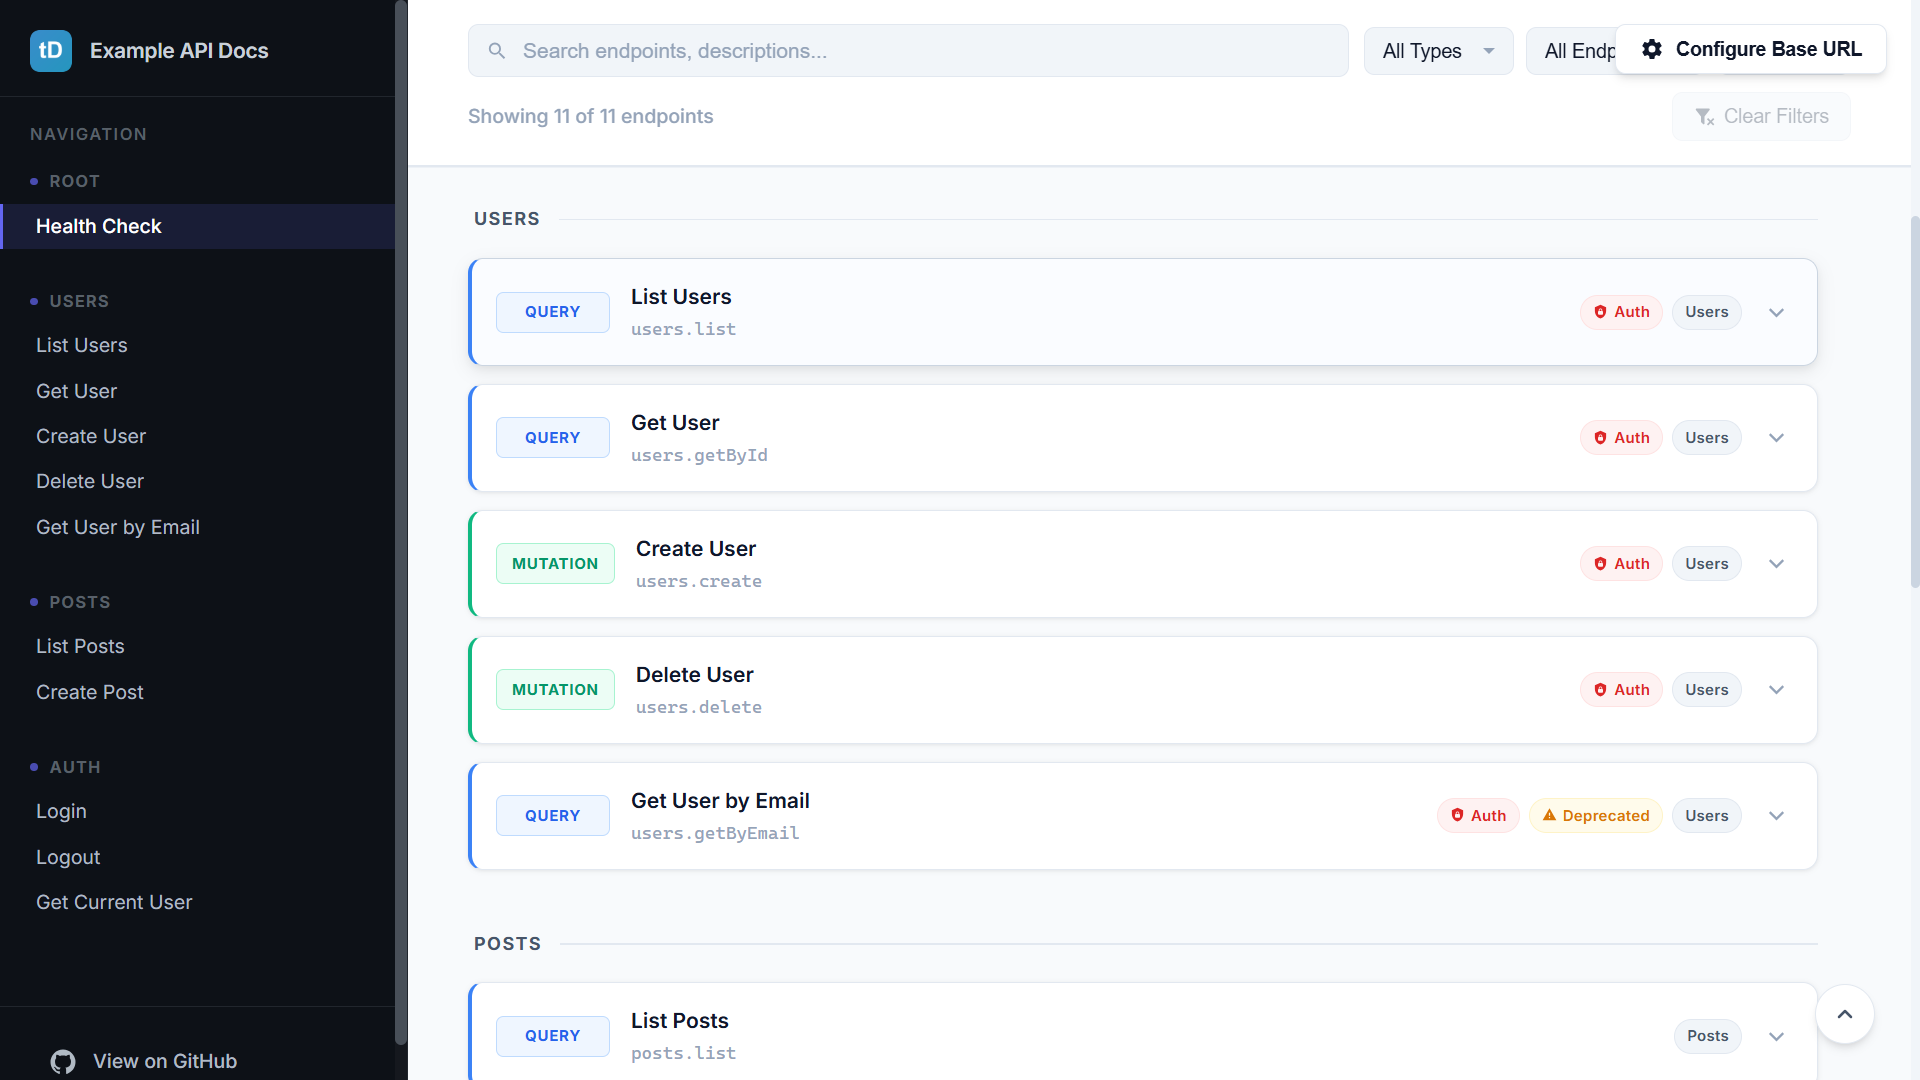Click the QUERY badge on List Users

[x=552, y=312]
